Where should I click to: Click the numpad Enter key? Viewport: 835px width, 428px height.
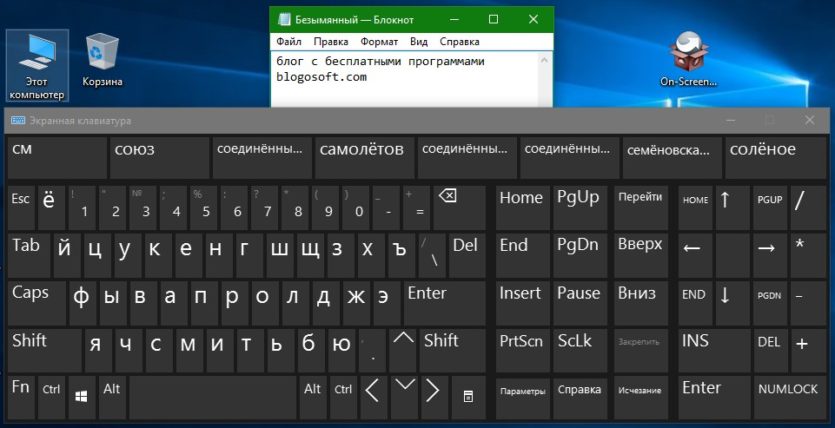click(714, 398)
